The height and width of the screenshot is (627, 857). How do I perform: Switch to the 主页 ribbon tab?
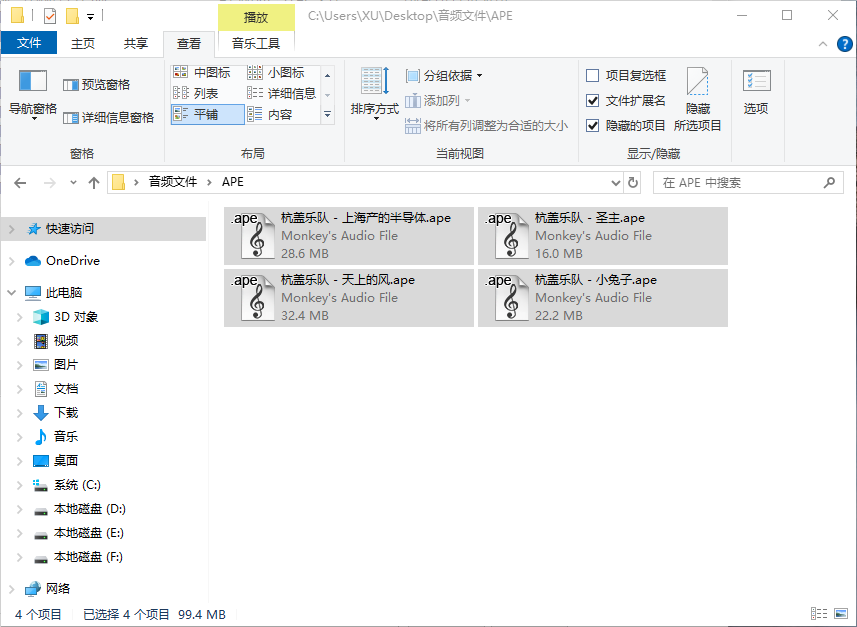tap(83, 43)
